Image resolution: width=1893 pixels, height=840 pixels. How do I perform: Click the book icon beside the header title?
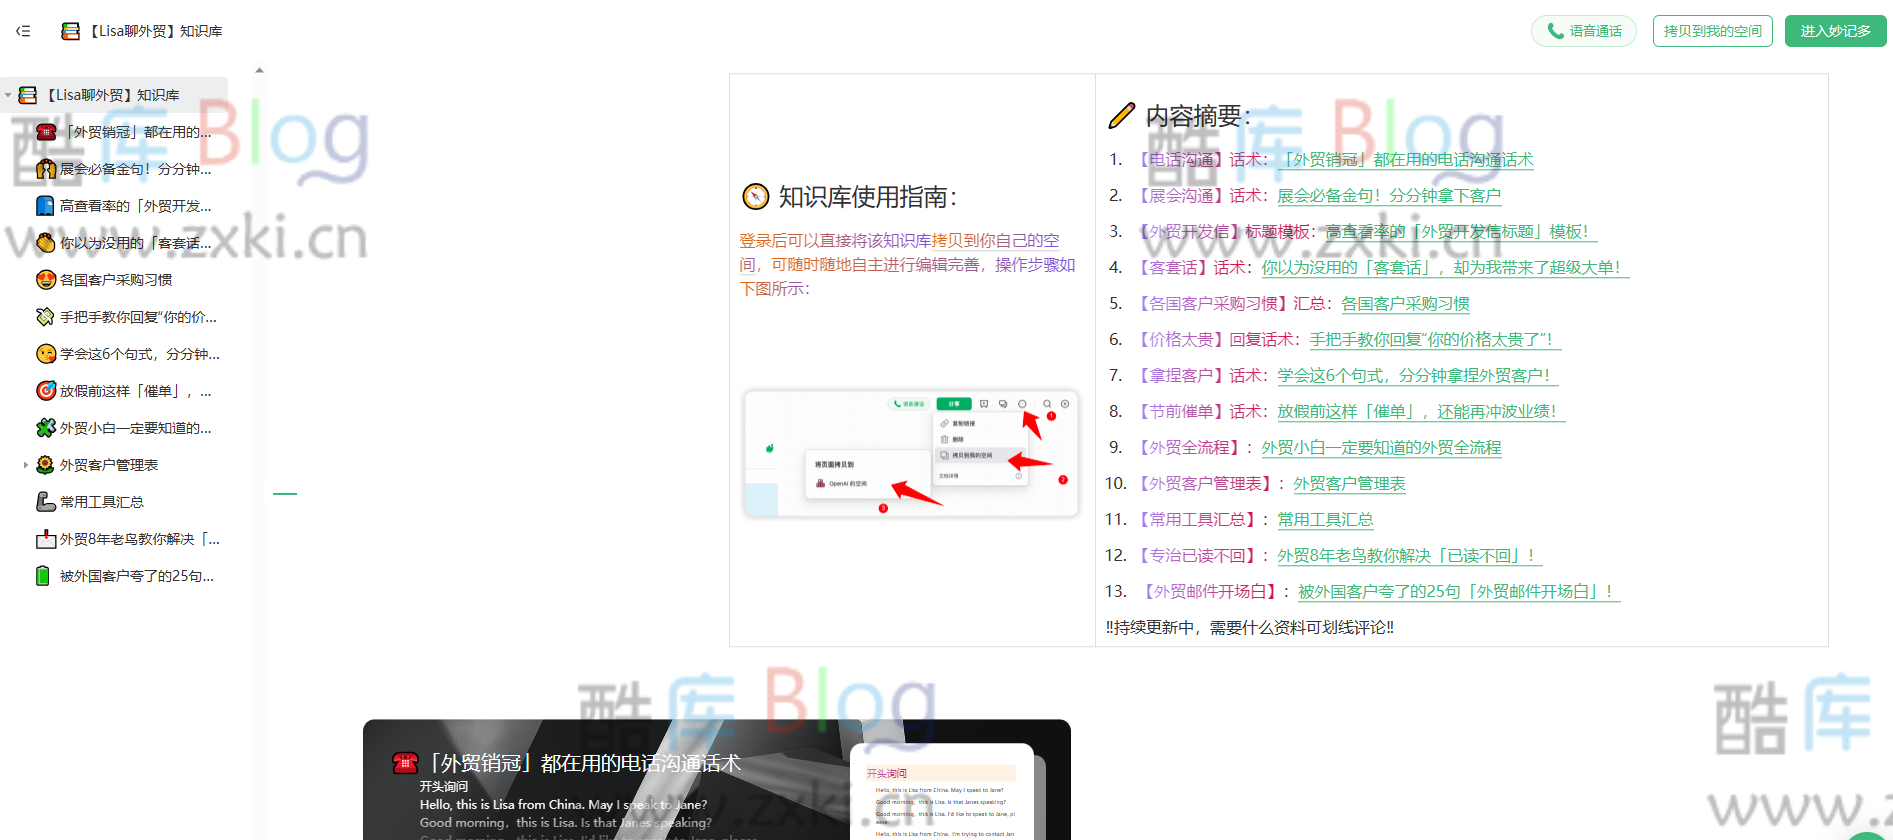pos(70,31)
